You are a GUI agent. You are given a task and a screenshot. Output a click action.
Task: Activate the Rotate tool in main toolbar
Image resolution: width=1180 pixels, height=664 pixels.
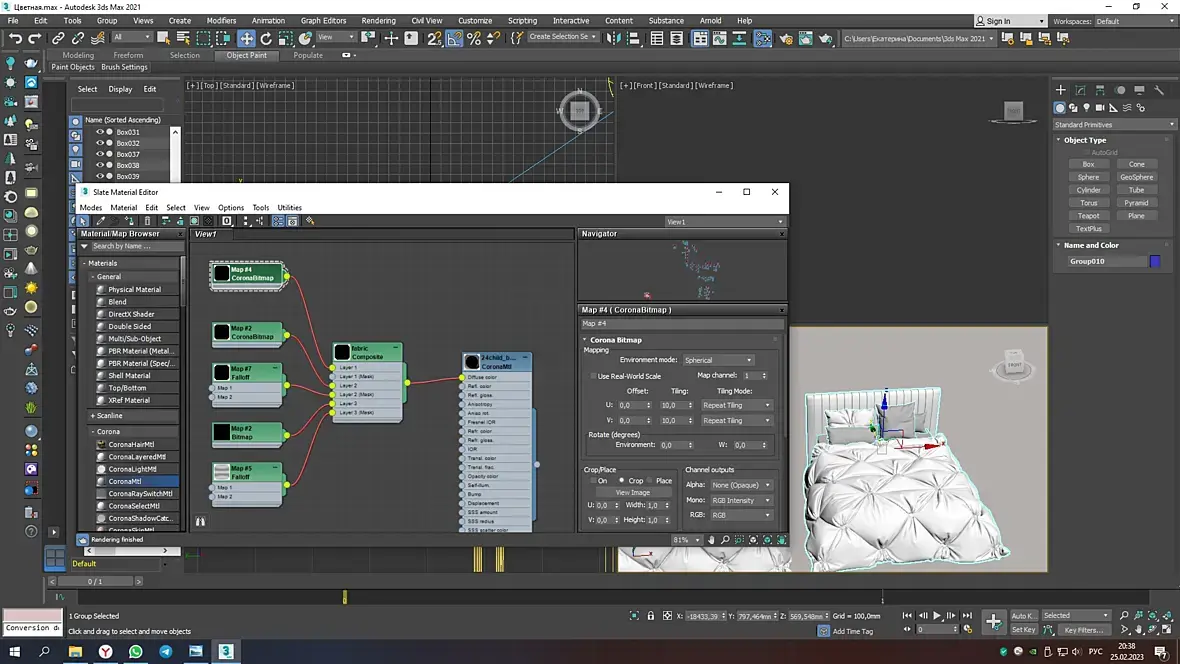coord(267,38)
